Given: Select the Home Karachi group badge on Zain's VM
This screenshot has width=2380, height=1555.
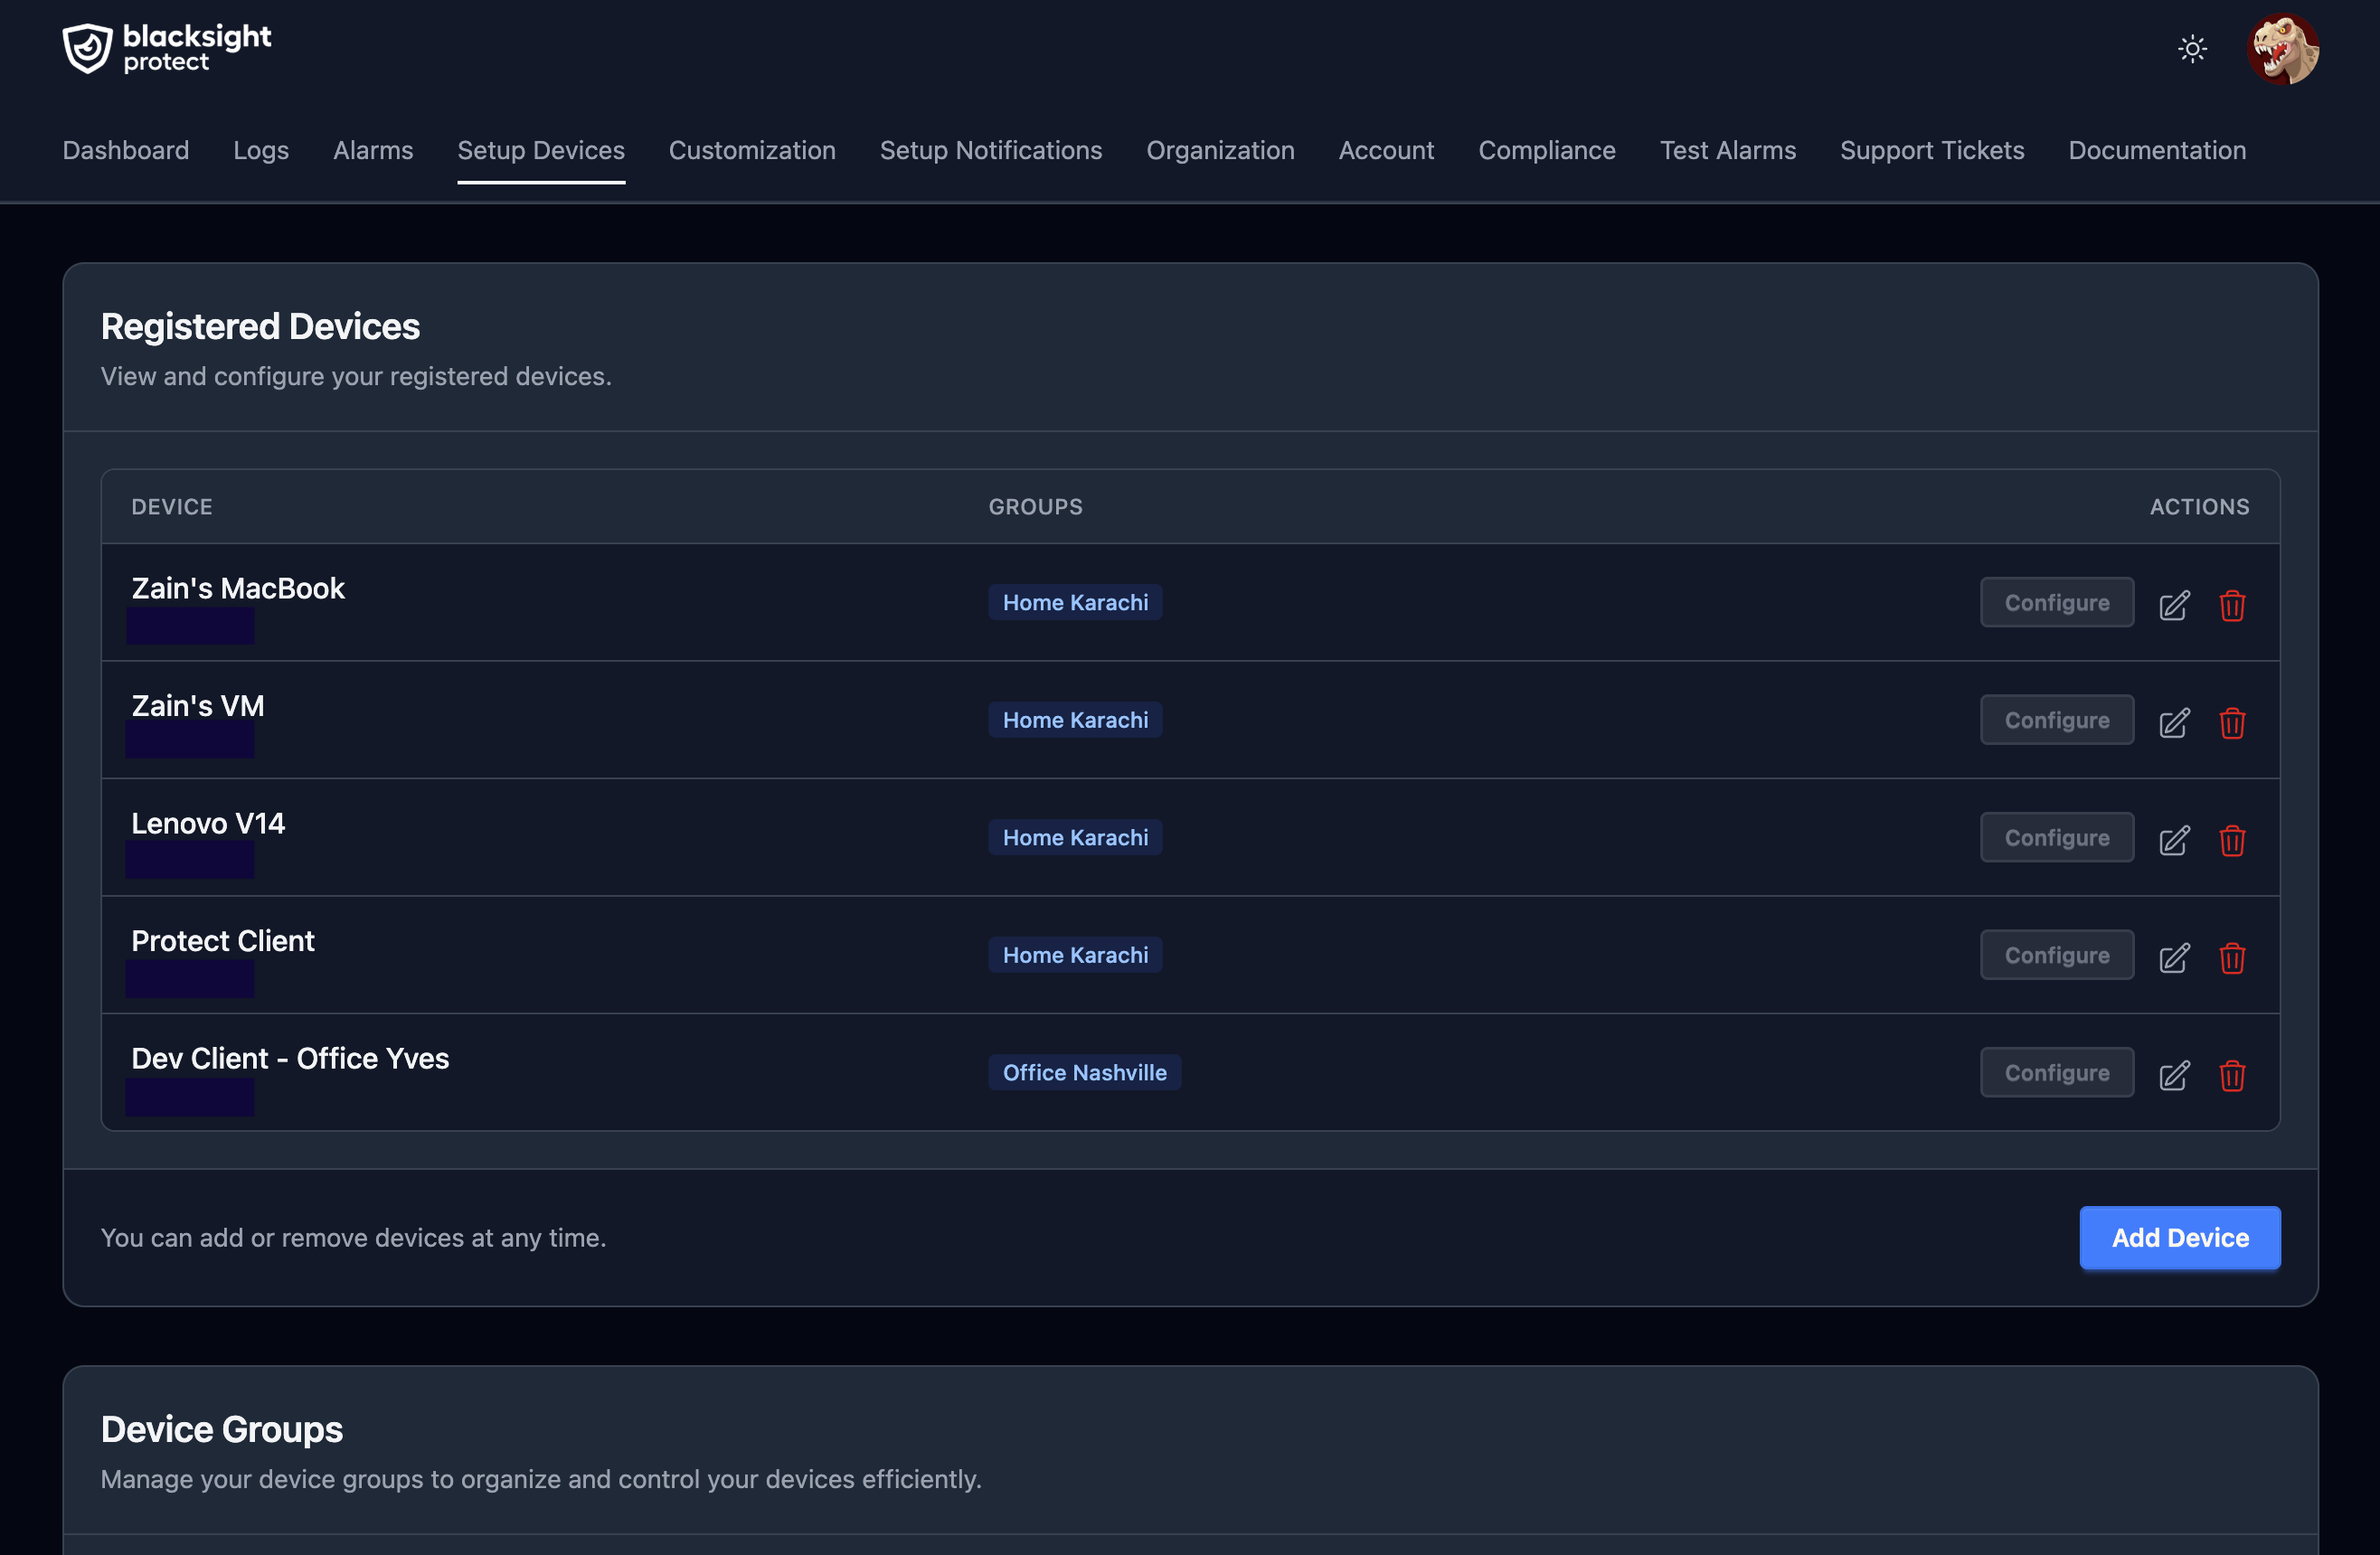Looking at the screenshot, I should [1074, 719].
